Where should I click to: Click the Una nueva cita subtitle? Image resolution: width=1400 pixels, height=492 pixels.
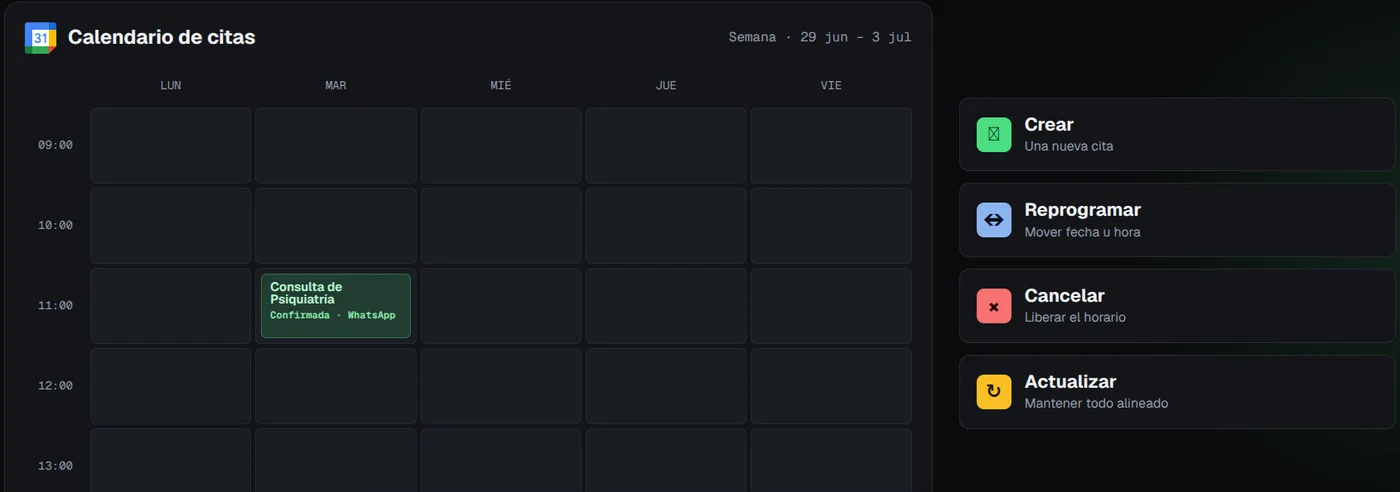coord(1069,146)
